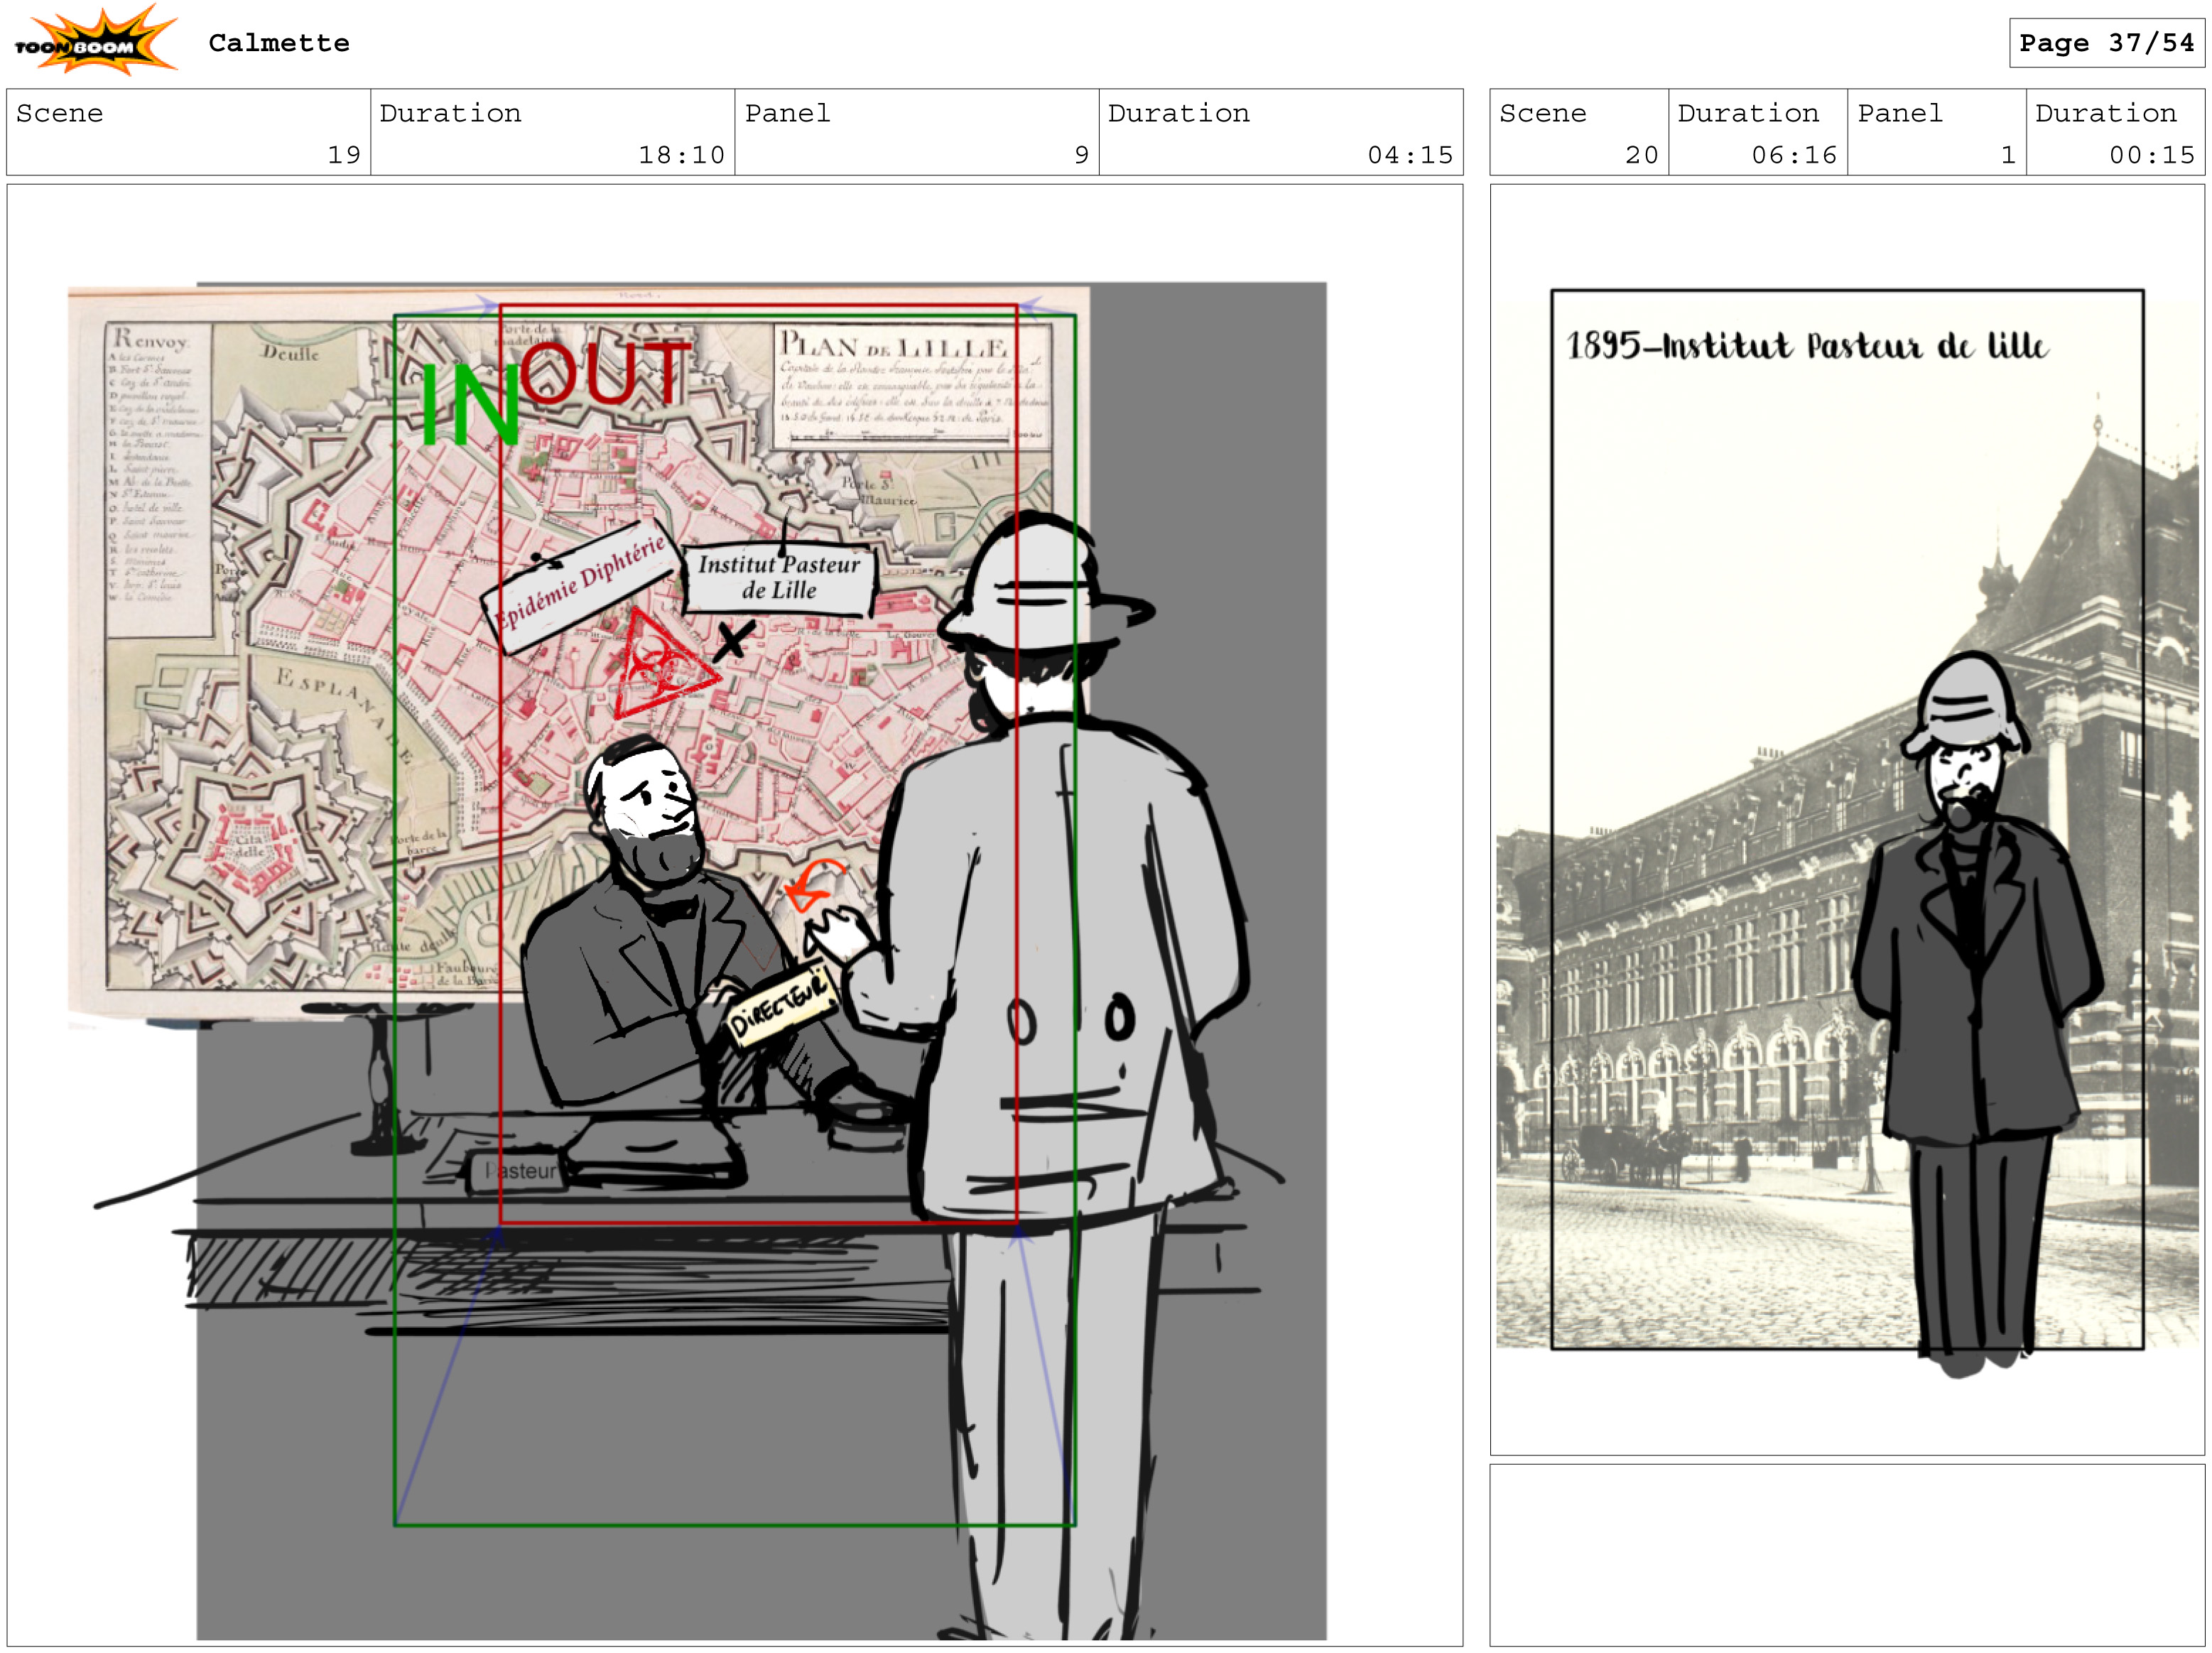The width and height of the screenshot is (2212, 1653).
Task: Click the Institut Pasteur de Lille sign
Action: pyautogui.click(x=779, y=578)
